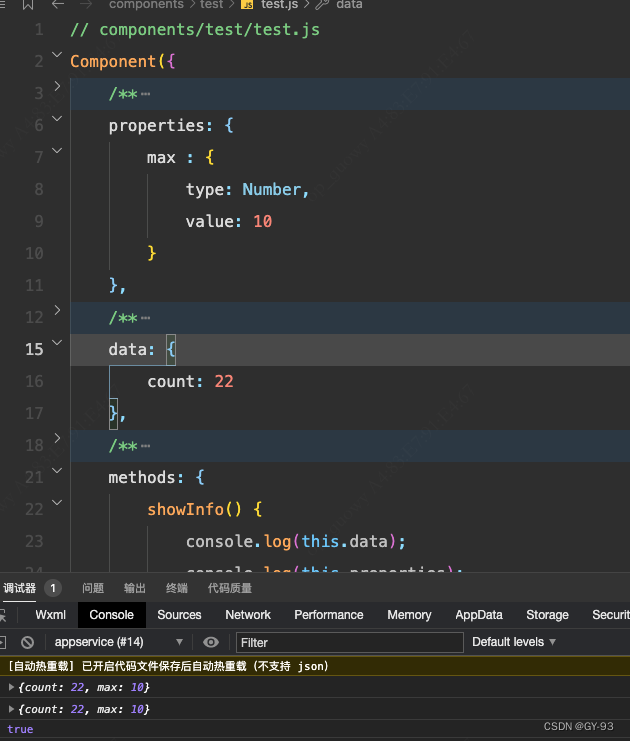Image resolution: width=630 pixels, height=741 pixels.
Task: Click the count value 22 on line 16
Action: pyautogui.click(x=224, y=381)
